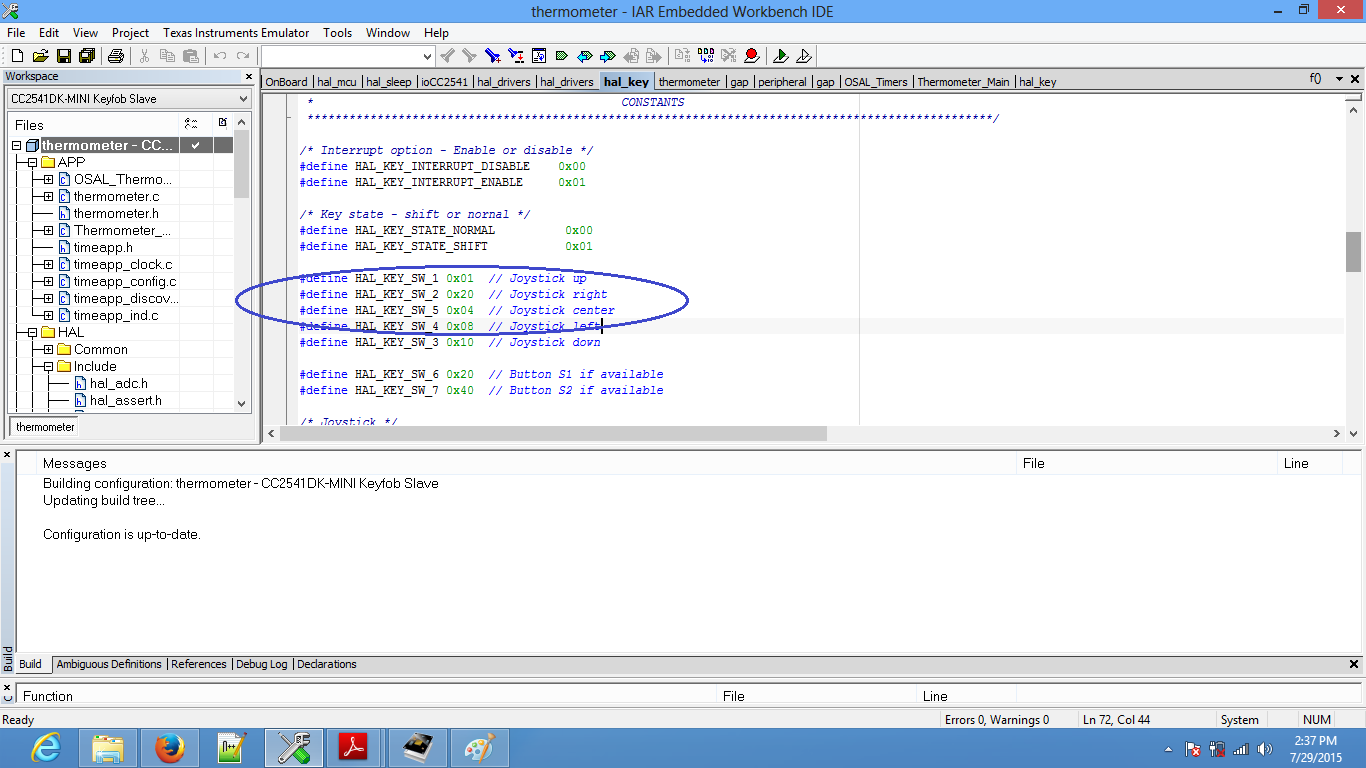The height and width of the screenshot is (768, 1366).
Task: Open the Go To dialog icon
Action: [x=538, y=56]
